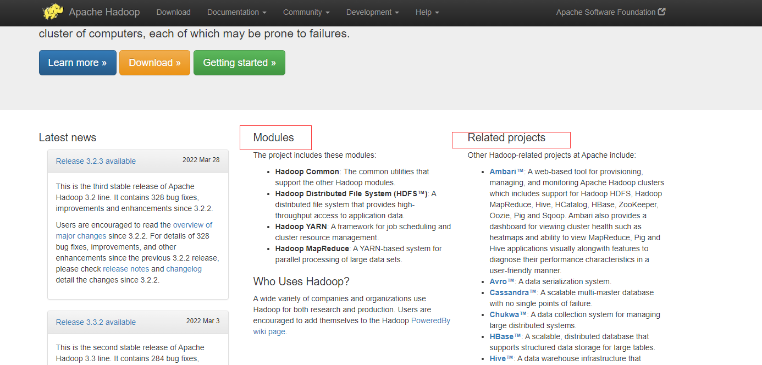
Task: Click the green Getting started button
Action: tap(239, 63)
